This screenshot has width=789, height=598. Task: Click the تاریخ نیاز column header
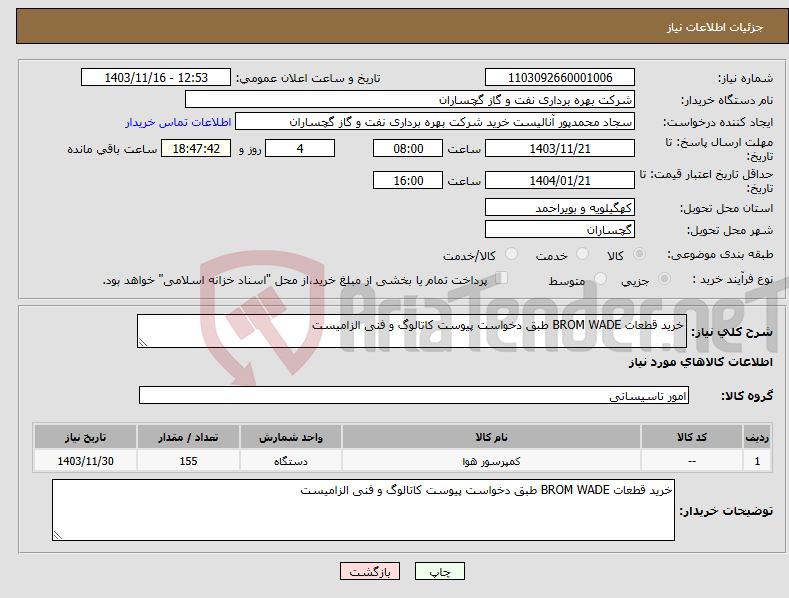tap(86, 437)
